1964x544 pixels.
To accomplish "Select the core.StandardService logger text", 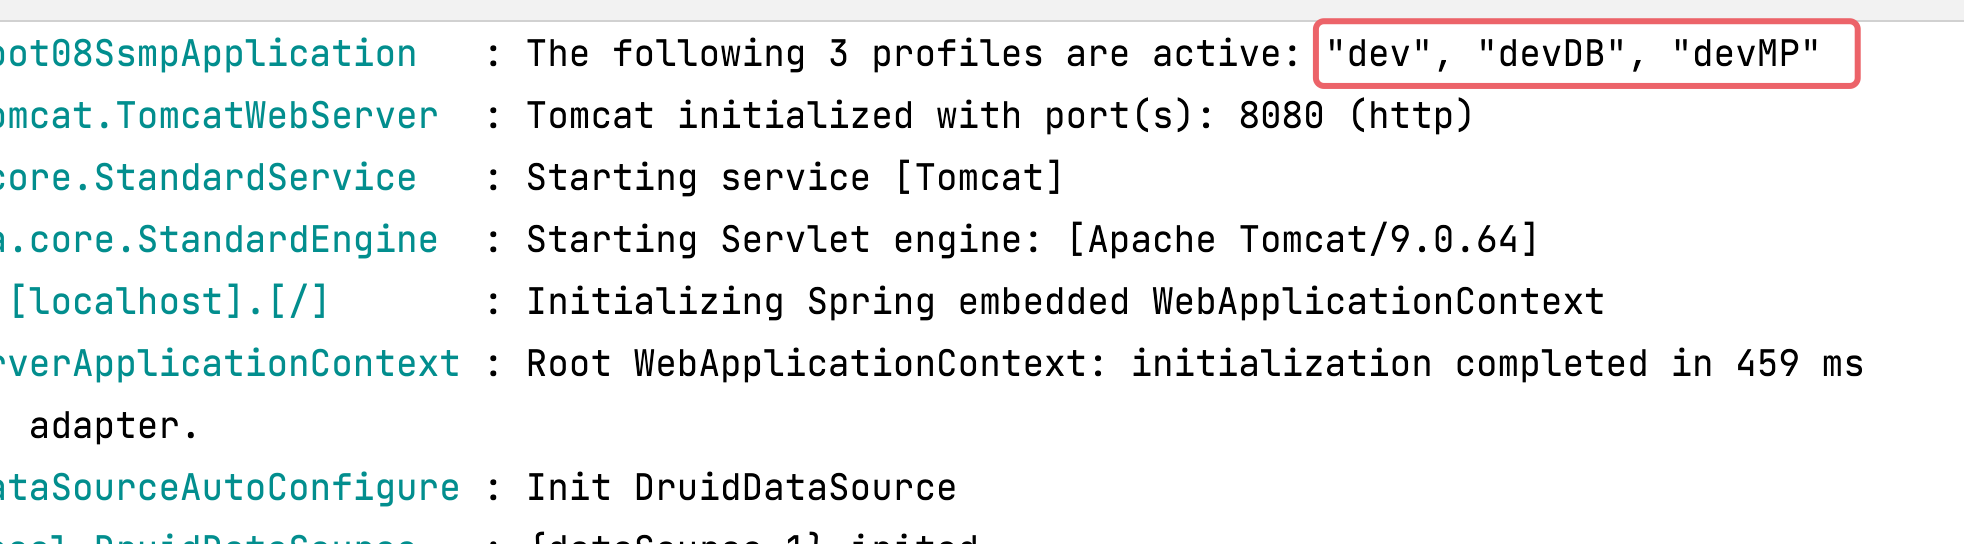I will [x=208, y=178].
